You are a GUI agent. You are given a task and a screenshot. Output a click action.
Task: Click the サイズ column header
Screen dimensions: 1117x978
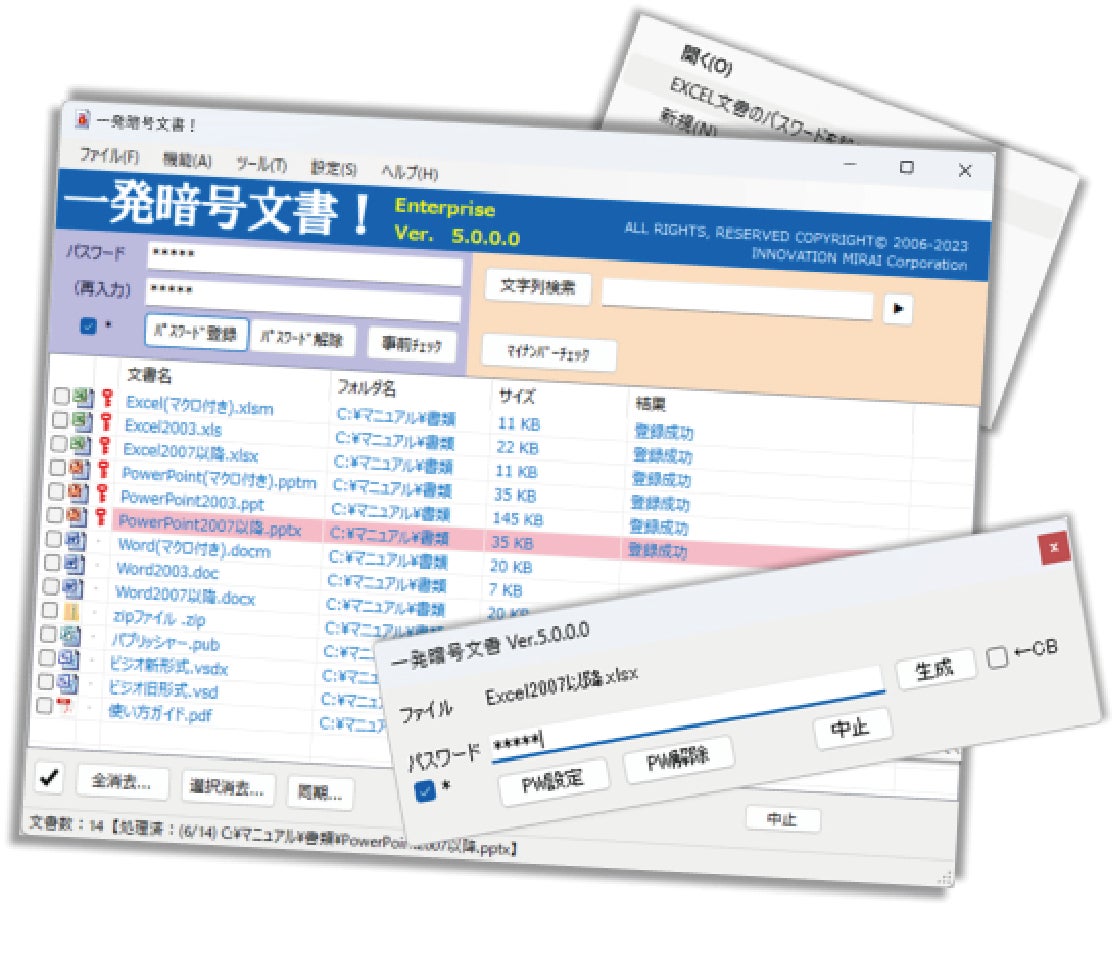(516, 396)
